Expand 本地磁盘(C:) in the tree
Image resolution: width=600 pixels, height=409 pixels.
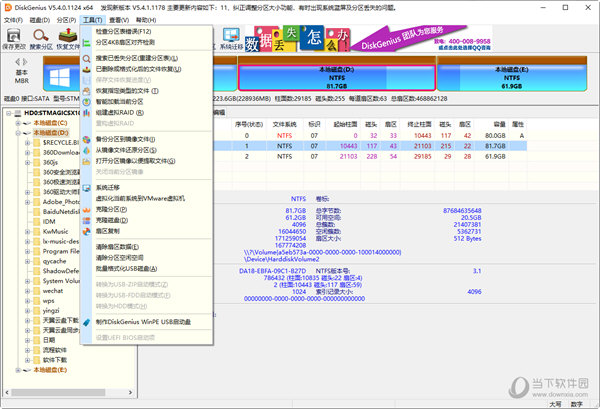[x=18, y=123]
